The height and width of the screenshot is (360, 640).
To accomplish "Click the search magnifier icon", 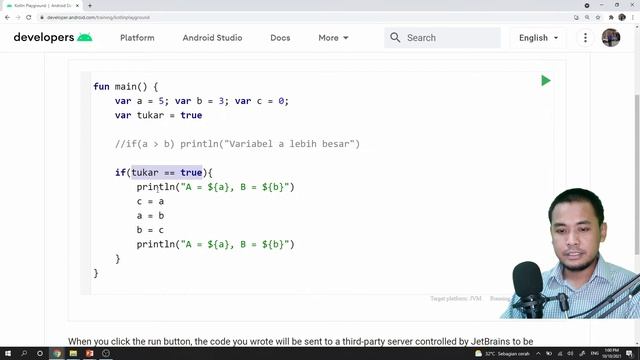I will 395,38.
